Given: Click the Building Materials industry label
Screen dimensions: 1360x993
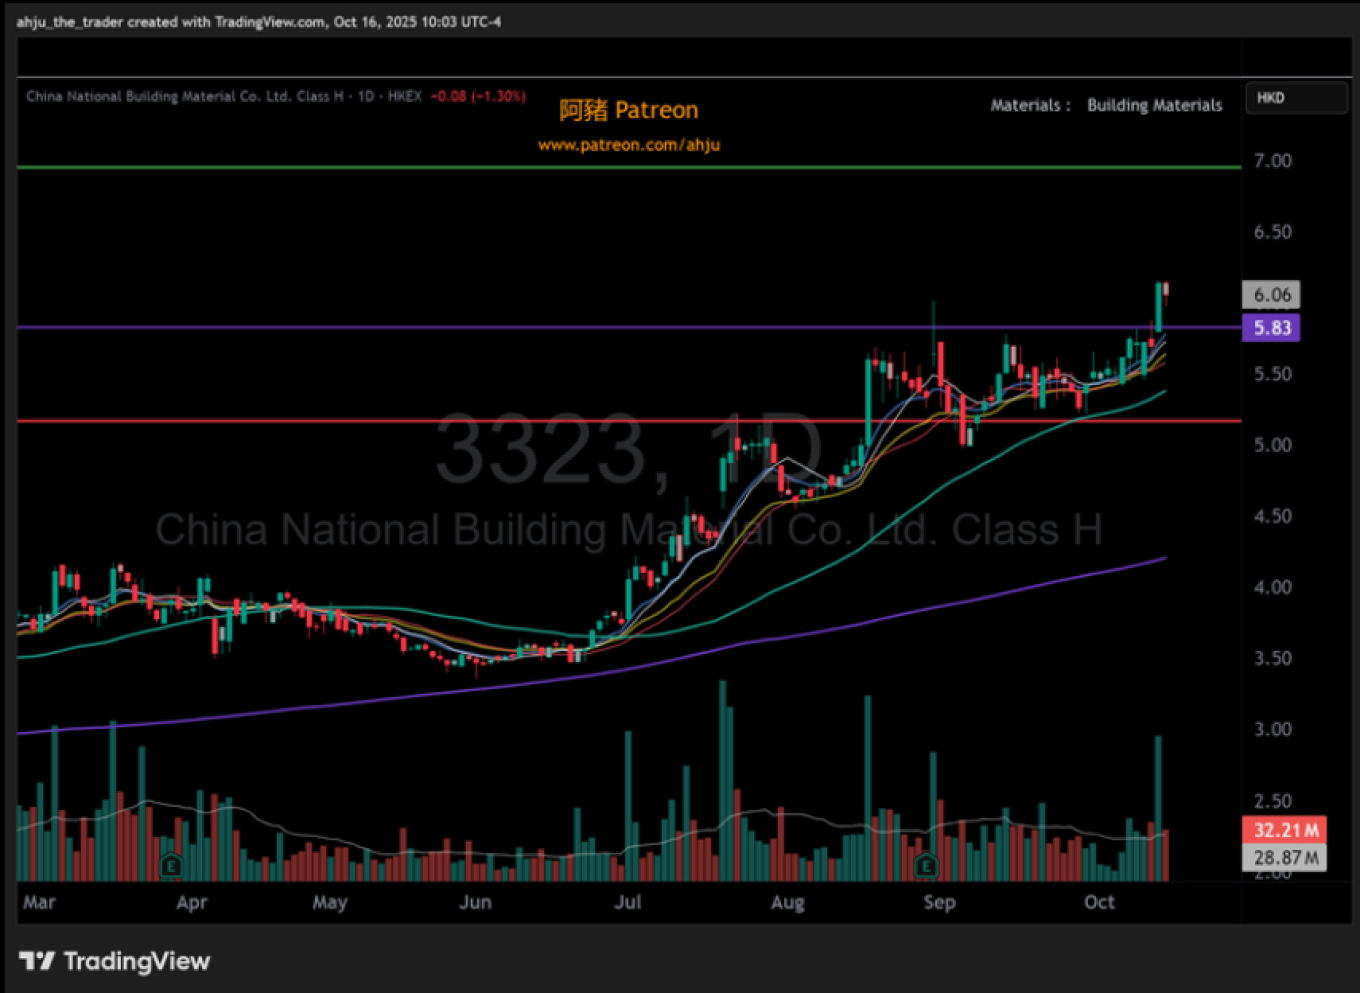Looking at the screenshot, I should 1154,105.
